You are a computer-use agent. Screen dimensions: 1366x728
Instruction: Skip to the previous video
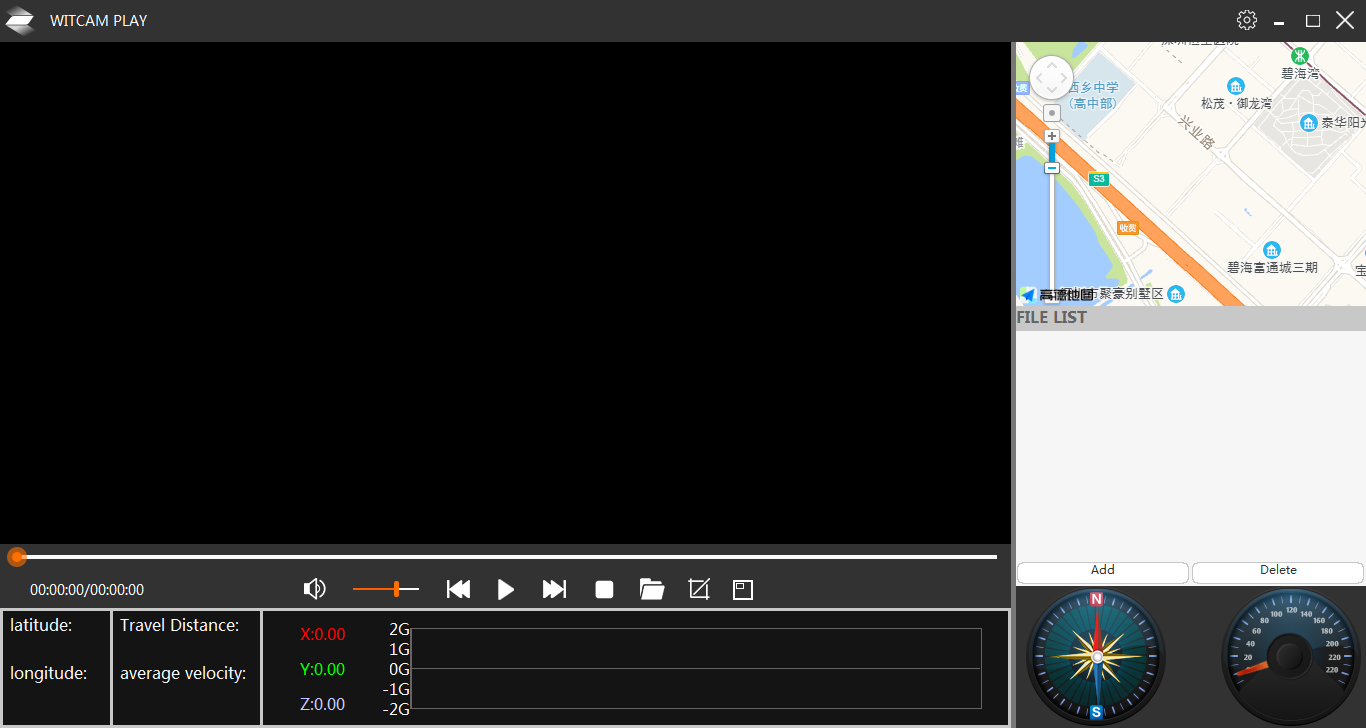tap(458, 589)
